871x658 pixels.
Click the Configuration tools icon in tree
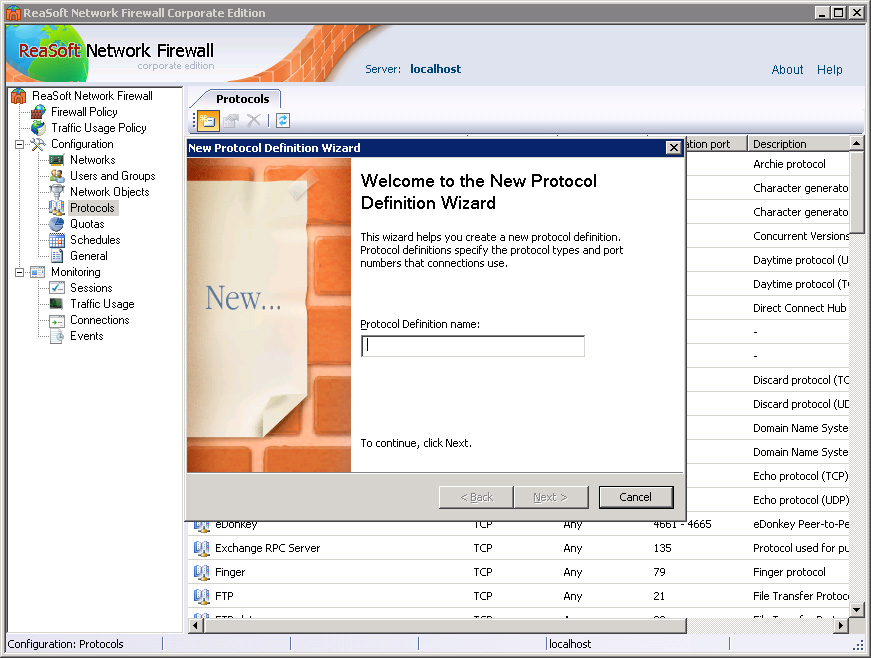pos(38,144)
